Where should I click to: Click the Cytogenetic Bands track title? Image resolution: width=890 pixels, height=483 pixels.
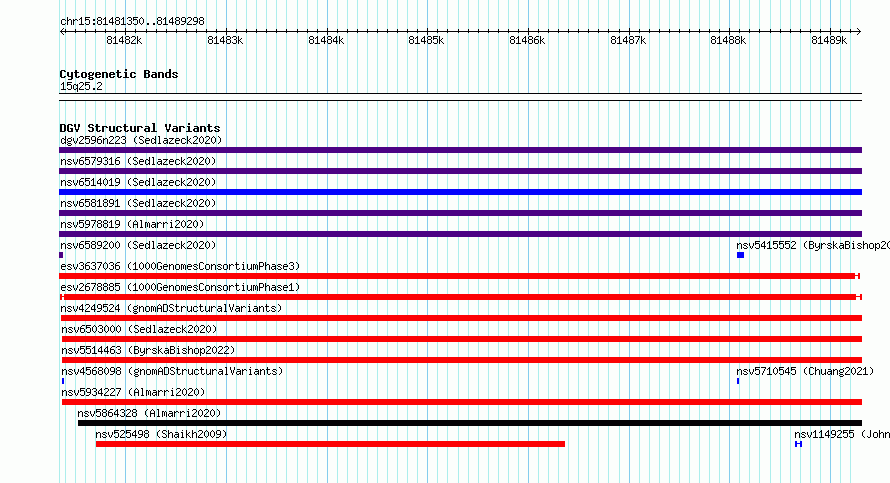[119, 74]
